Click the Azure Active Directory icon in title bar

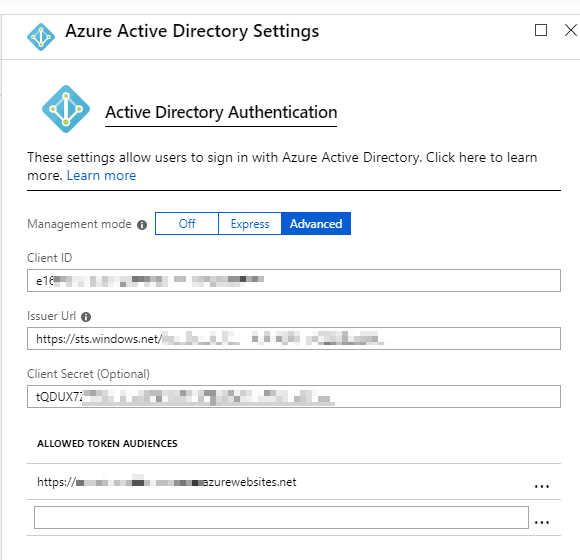(41, 37)
